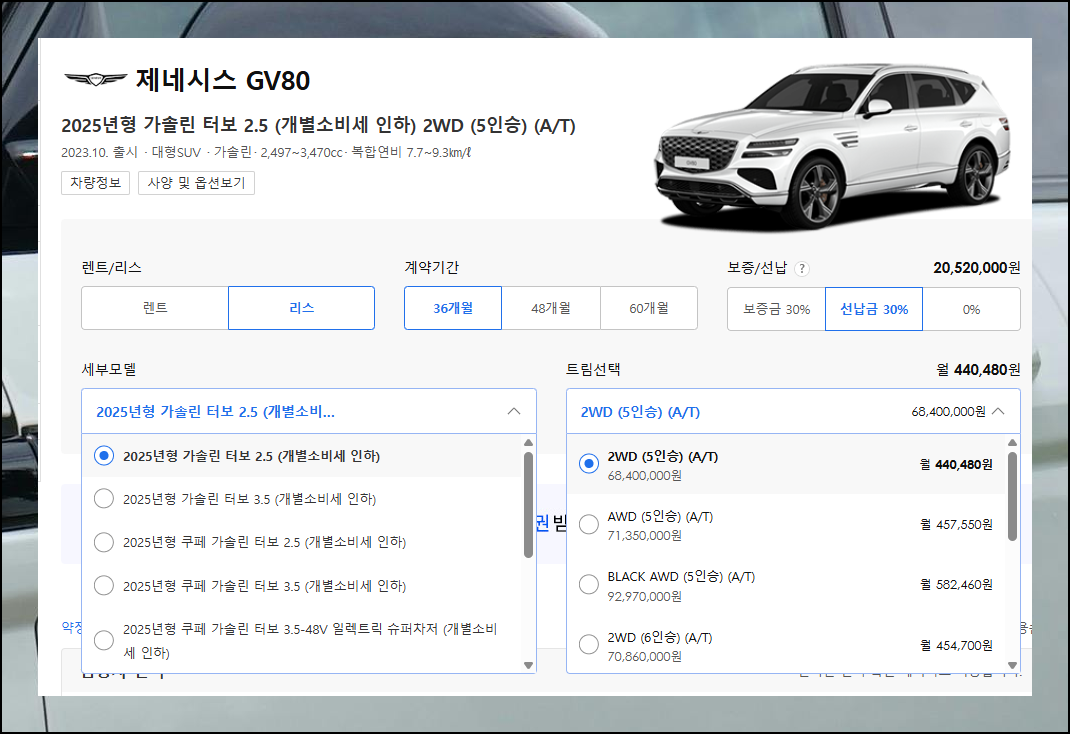Click the model list scrollbar thumb
The width and height of the screenshot is (1070, 734).
[x=528, y=505]
